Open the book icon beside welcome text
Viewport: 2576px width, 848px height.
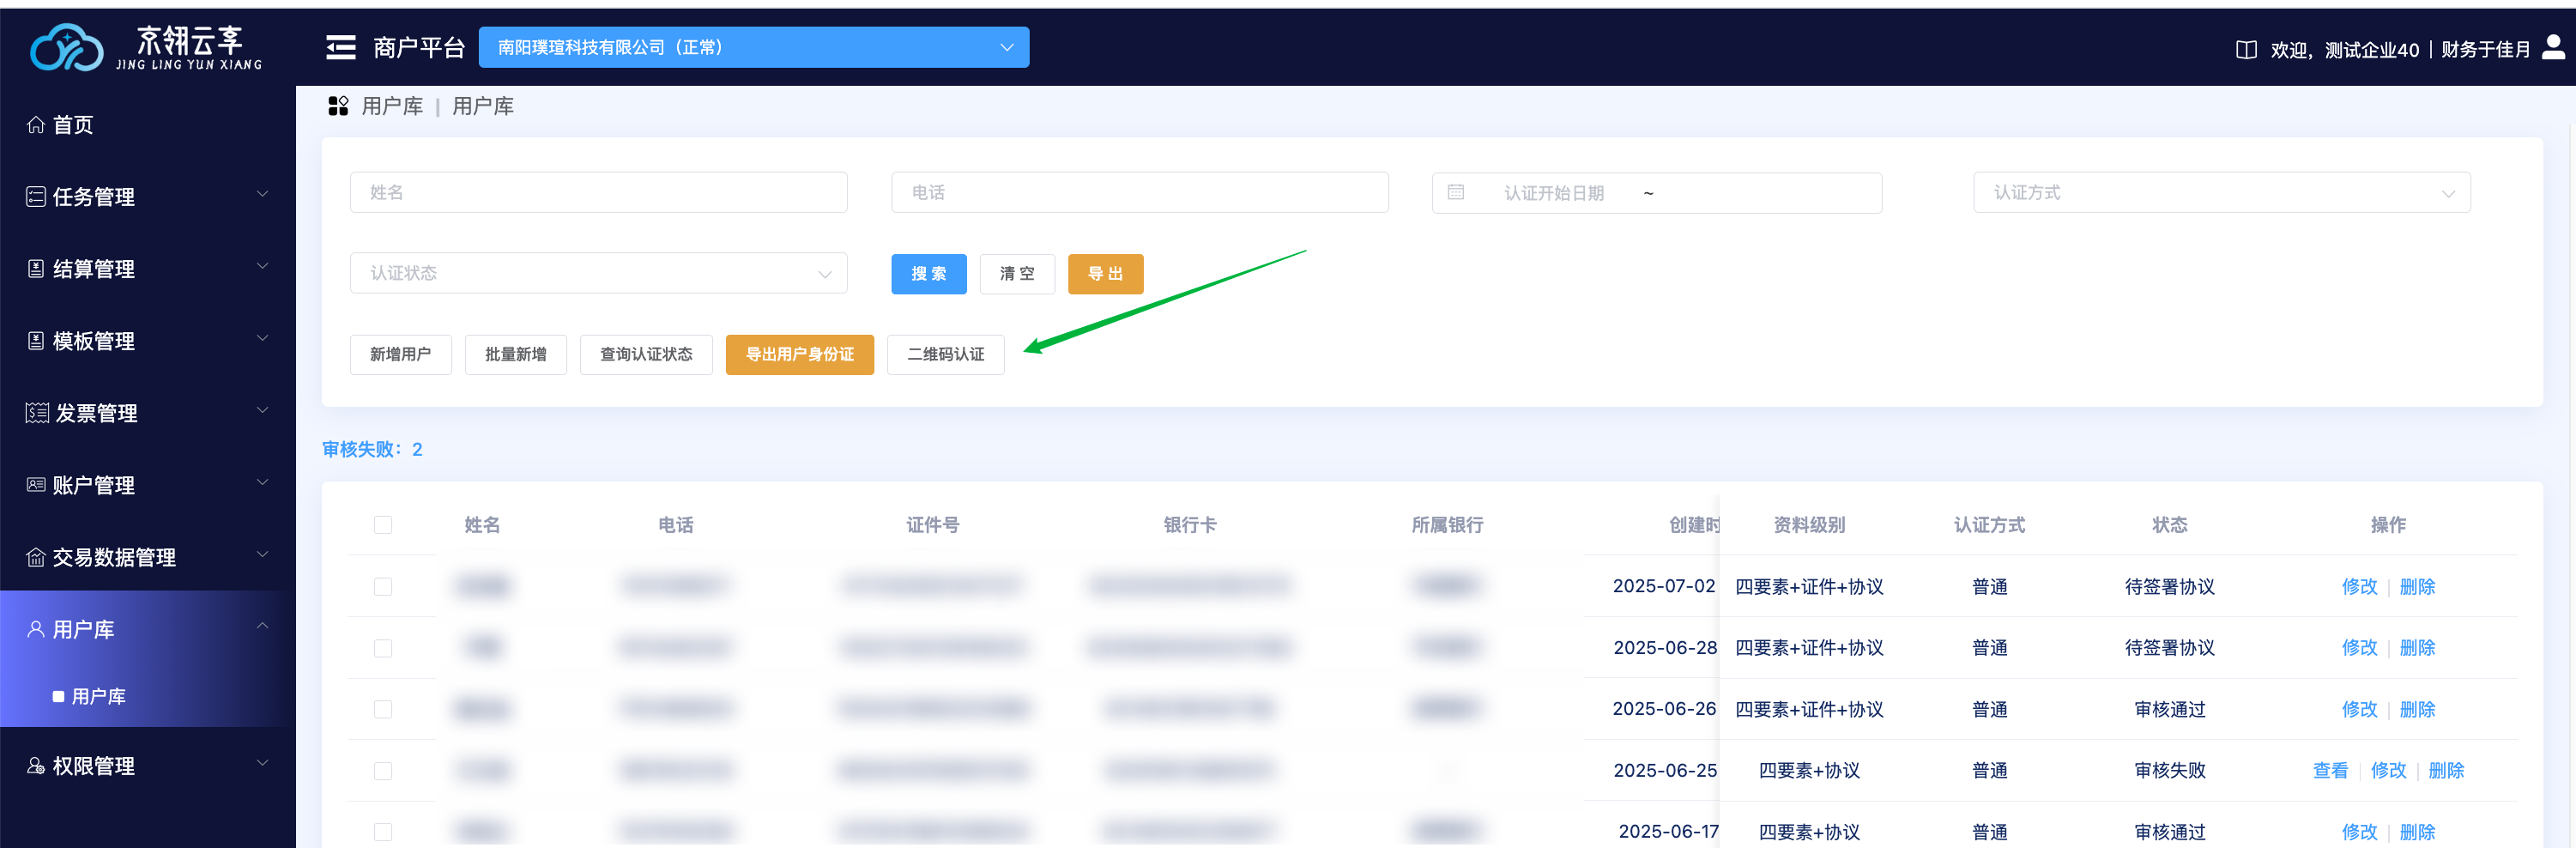coord(2245,50)
